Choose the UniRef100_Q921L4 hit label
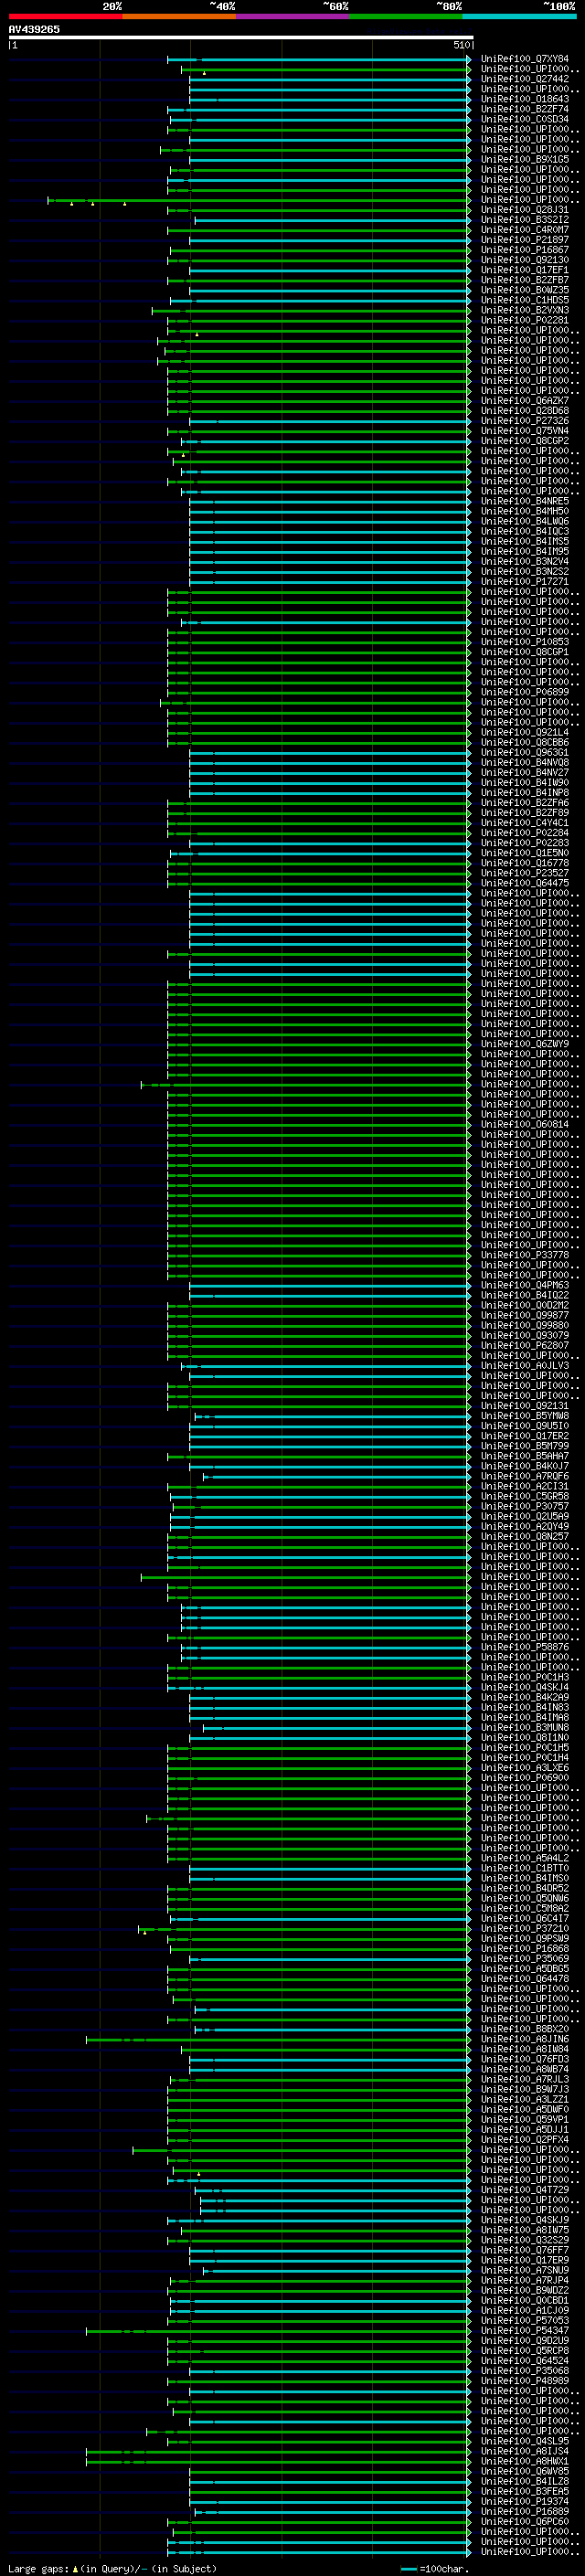585x2576 pixels. coord(525,732)
